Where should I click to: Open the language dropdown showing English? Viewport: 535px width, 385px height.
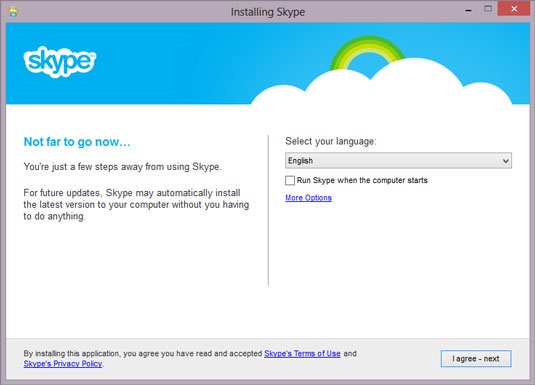point(398,160)
